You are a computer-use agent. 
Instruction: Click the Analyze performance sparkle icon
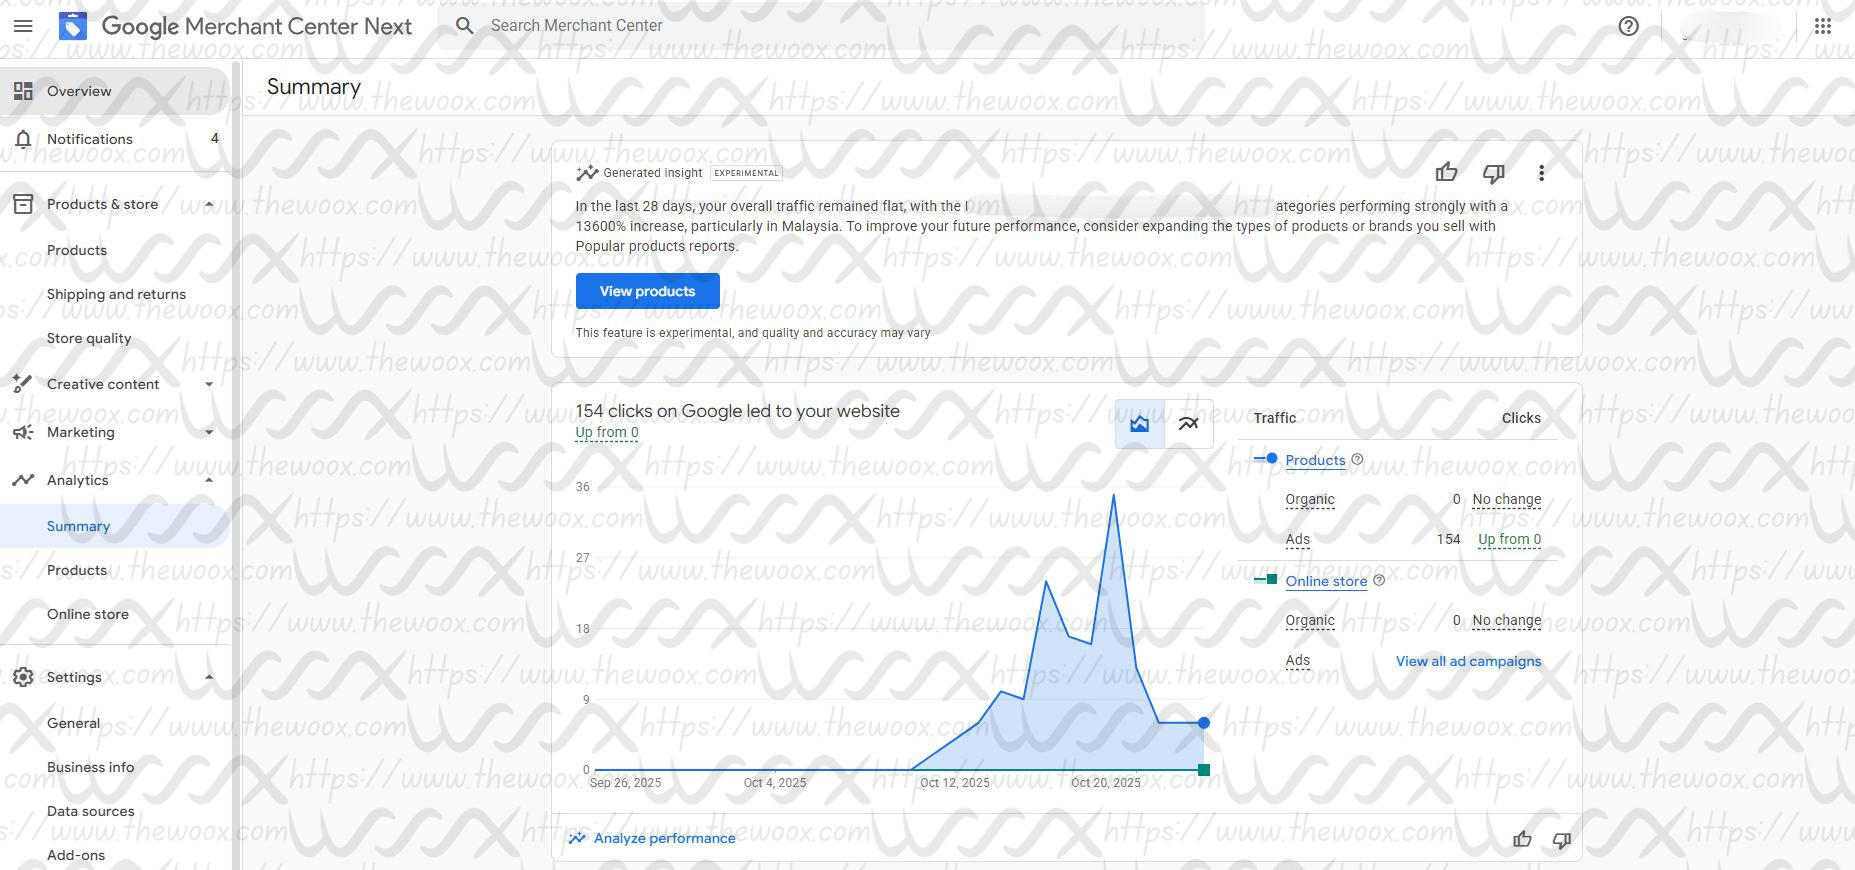point(577,838)
